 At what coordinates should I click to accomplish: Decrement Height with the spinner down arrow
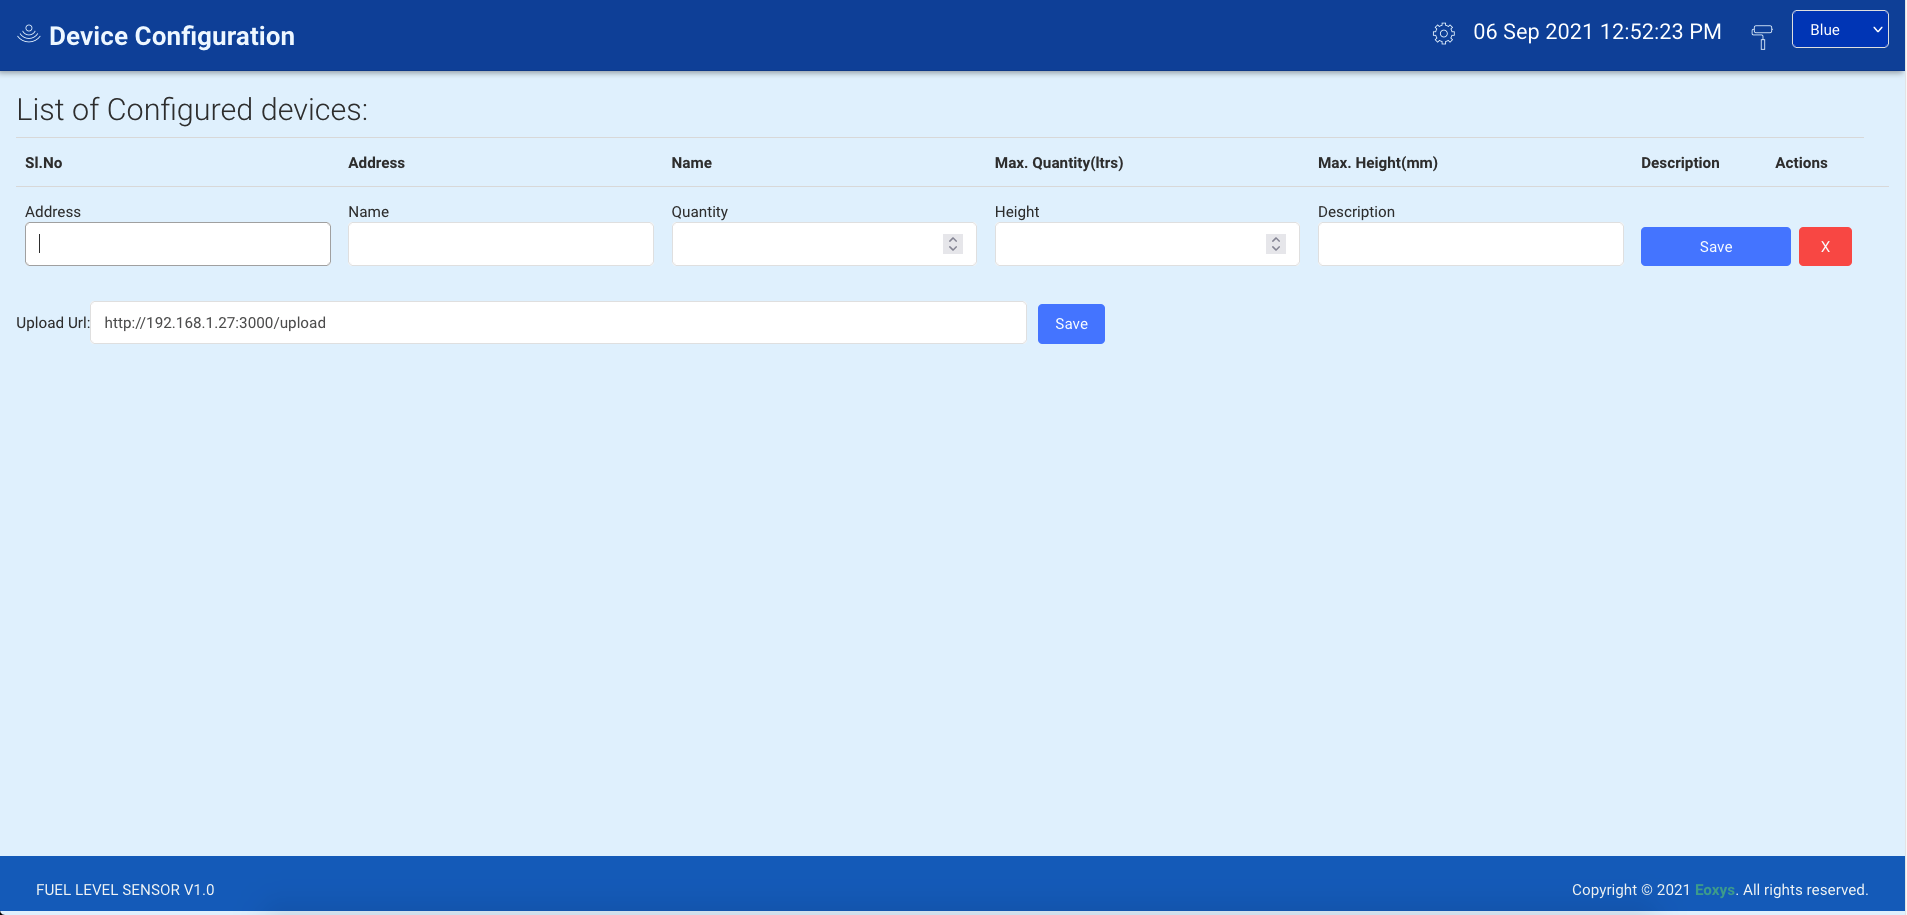pyautogui.click(x=1276, y=249)
